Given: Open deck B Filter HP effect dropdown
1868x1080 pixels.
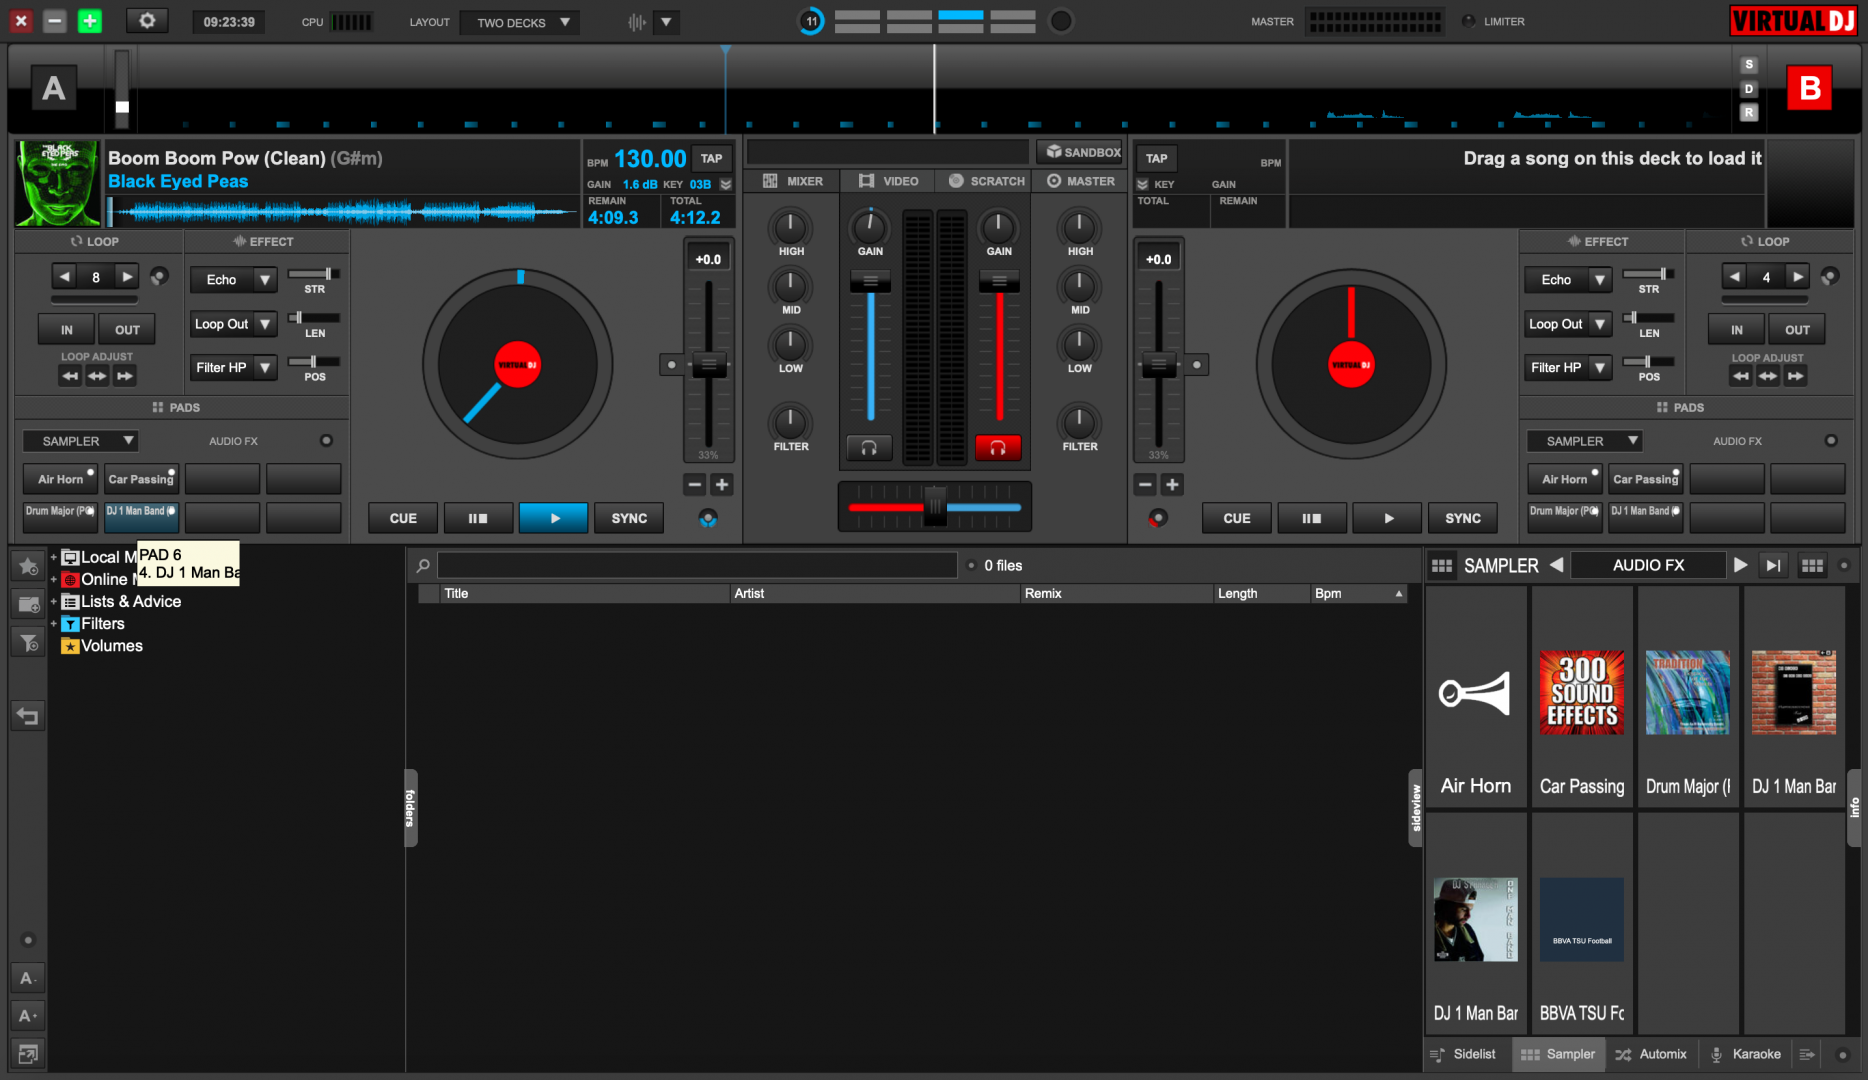Looking at the screenshot, I should point(1600,368).
